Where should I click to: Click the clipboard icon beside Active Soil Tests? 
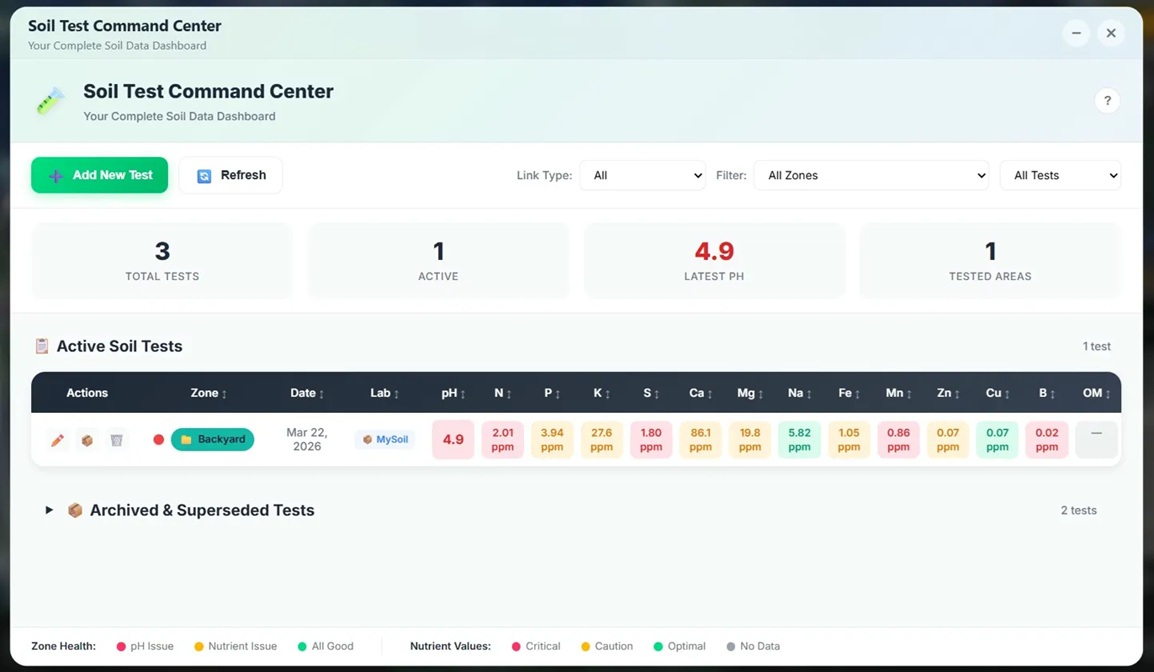click(41, 345)
